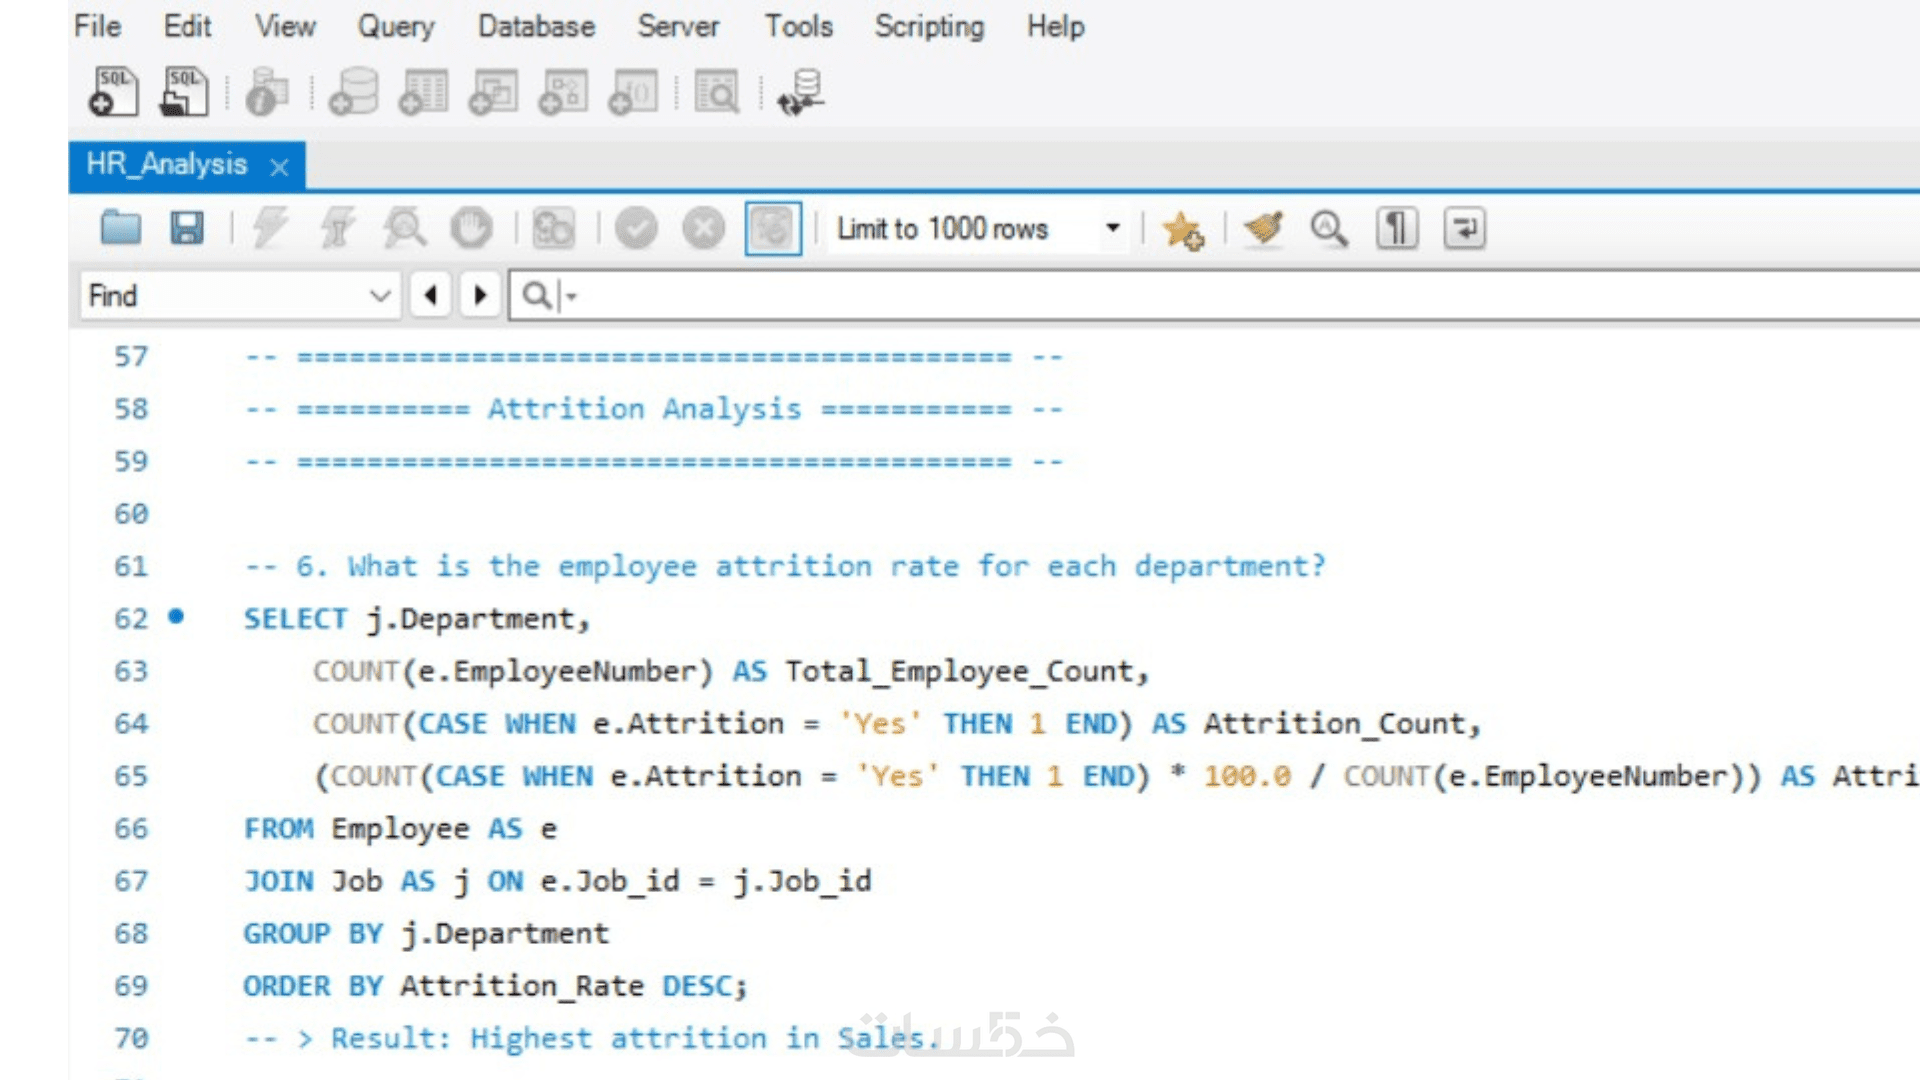Click the find next arrow button
This screenshot has height=1080, width=1920.
(x=480, y=296)
